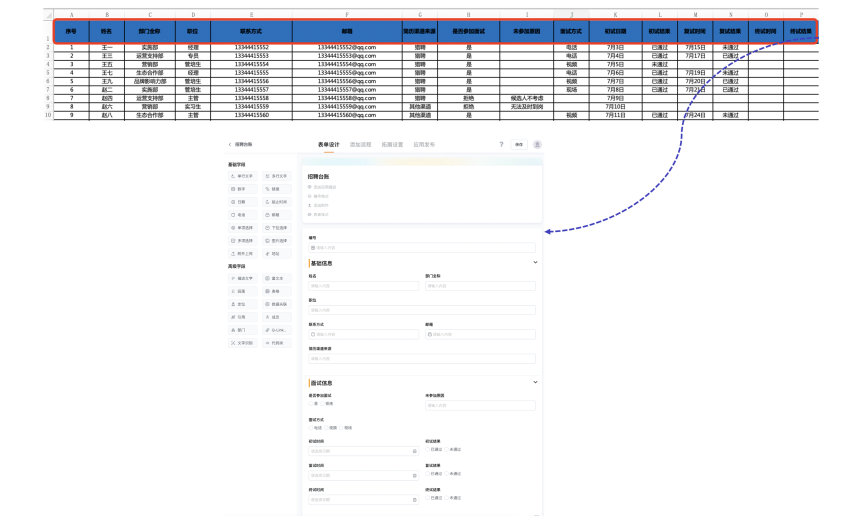Add a 单行文字 field from palette
Image resolution: width=863 pixels, height=516 pixels.
[242, 176]
